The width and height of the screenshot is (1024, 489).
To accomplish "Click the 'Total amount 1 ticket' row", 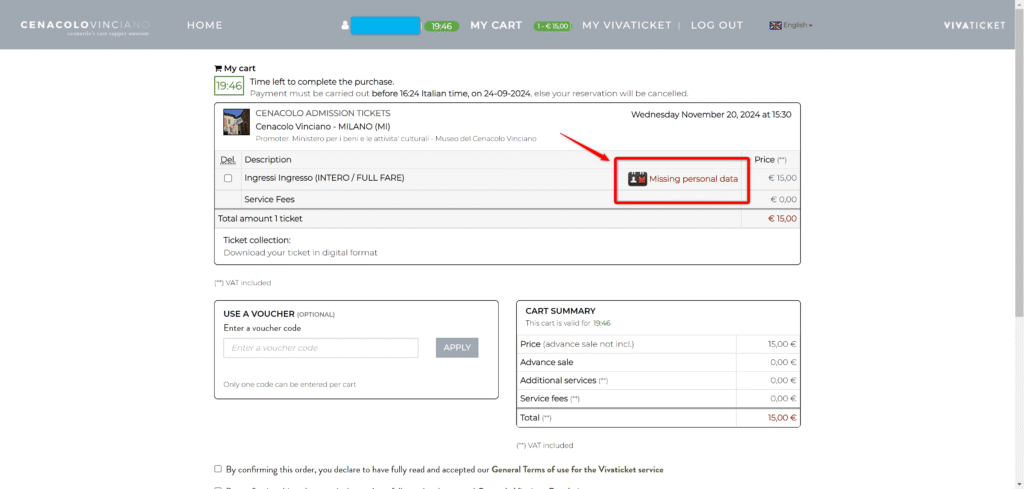I will (x=507, y=219).
